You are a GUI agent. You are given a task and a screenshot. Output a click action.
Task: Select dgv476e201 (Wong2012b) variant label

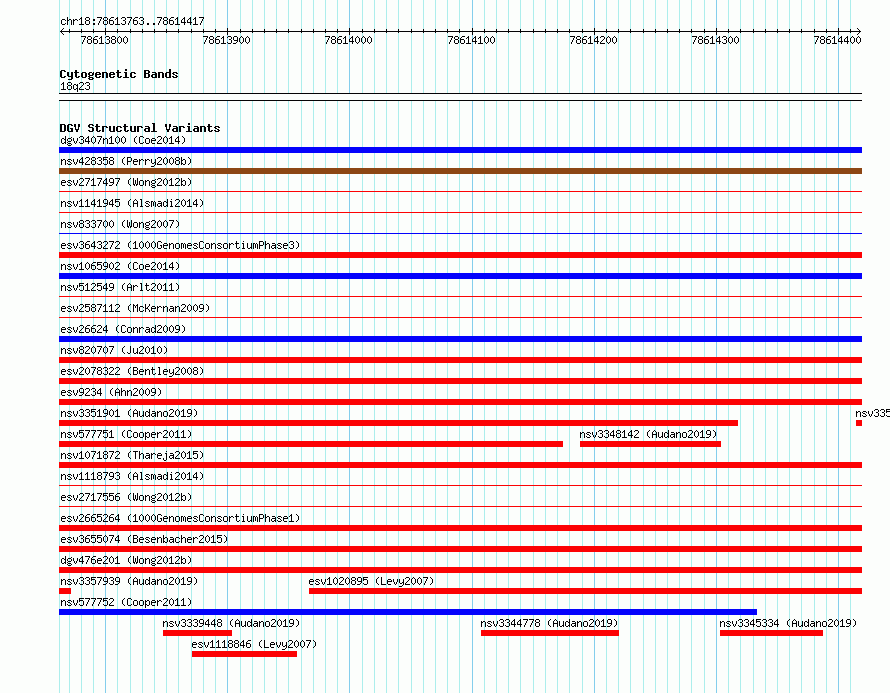126,560
